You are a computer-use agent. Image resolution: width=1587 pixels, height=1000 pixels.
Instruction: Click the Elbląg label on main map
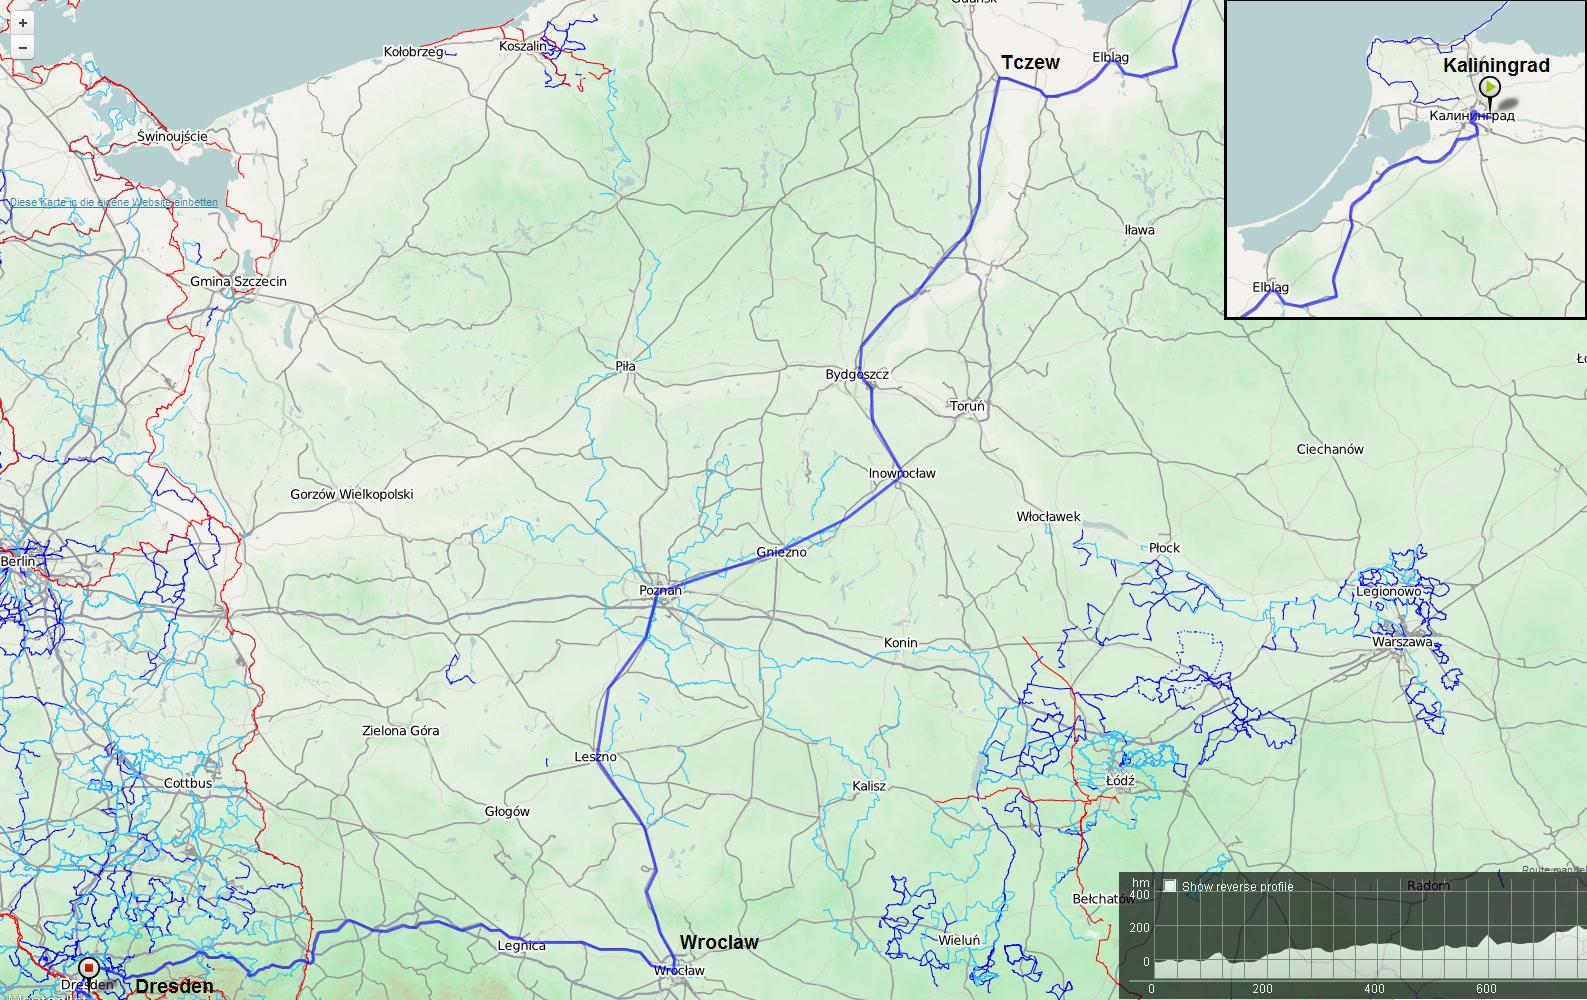coord(1110,58)
